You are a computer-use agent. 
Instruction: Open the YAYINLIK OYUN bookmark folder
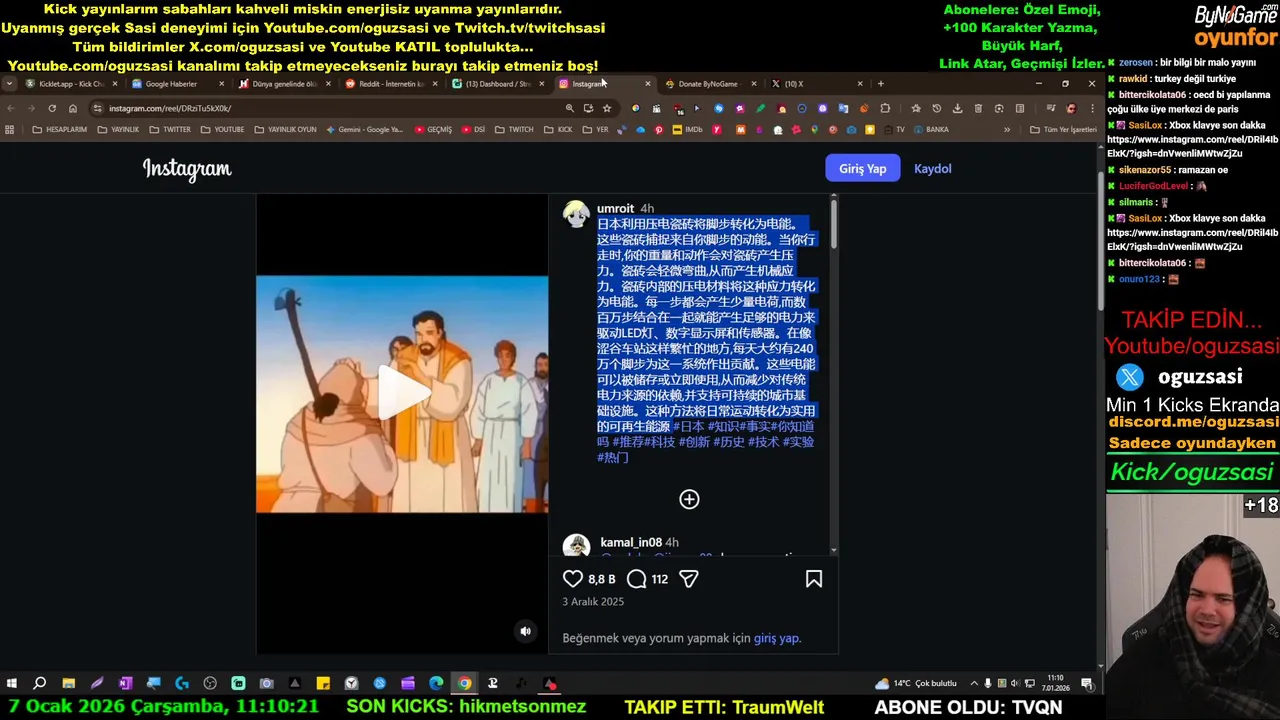pos(285,129)
